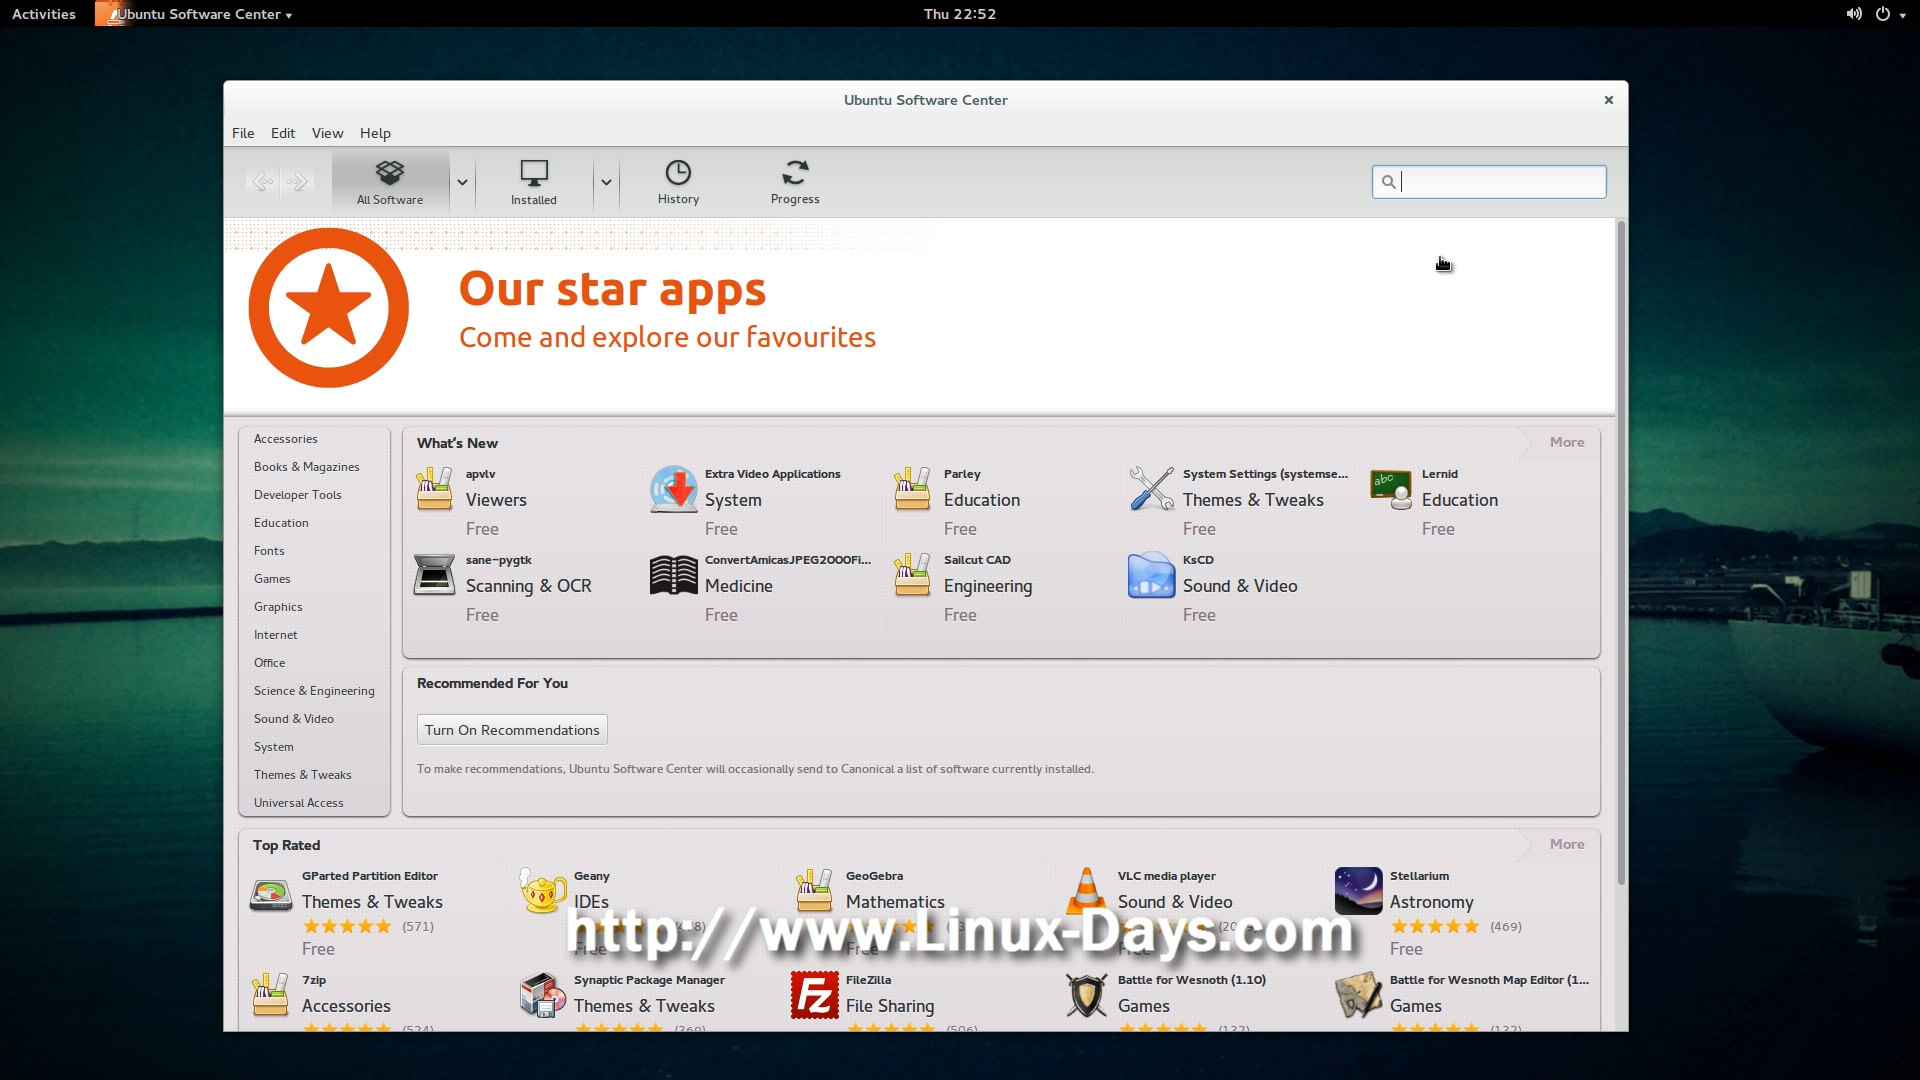Select the Developer Tools category

coord(298,495)
